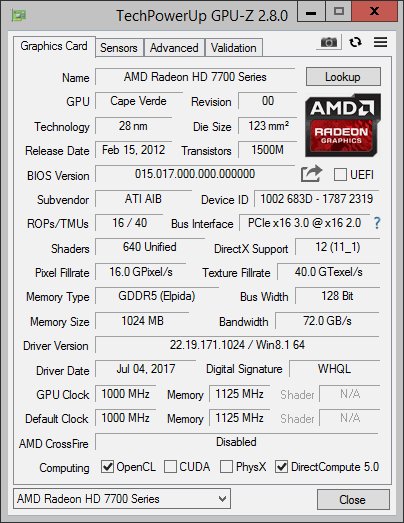
Task: Toggle the OpenCL checkbox
Action: [x=107, y=466]
